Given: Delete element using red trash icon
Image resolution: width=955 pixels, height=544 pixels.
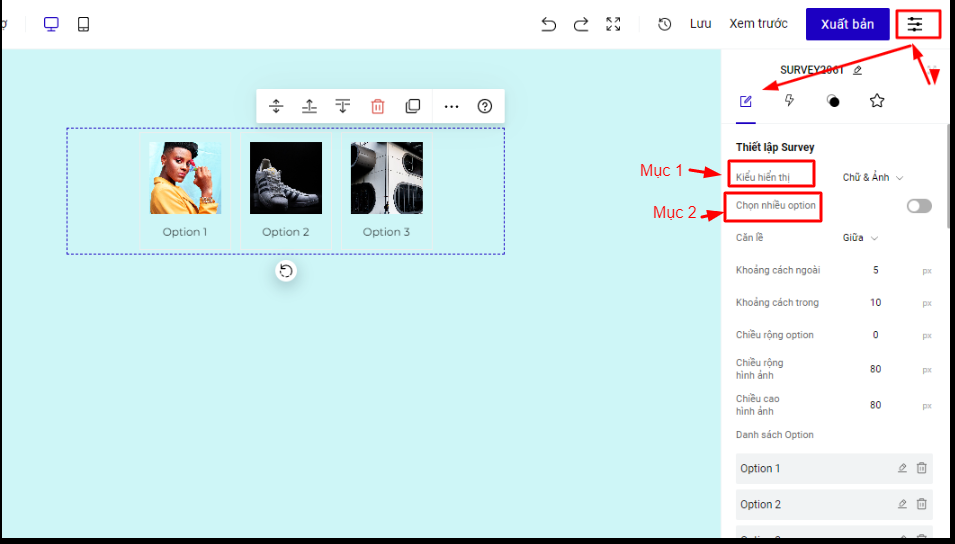Looking at the screenshot, I should [377, 106].
